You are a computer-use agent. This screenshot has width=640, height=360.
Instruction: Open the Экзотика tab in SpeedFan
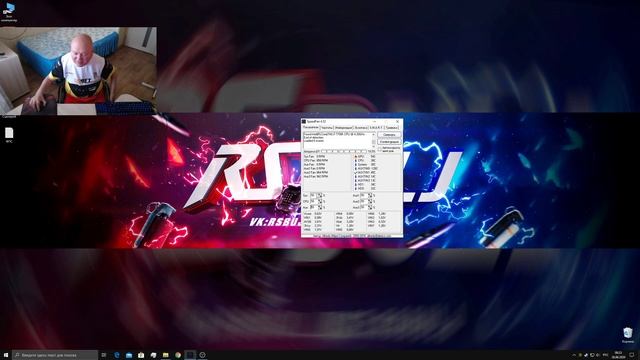click(361, 128)
